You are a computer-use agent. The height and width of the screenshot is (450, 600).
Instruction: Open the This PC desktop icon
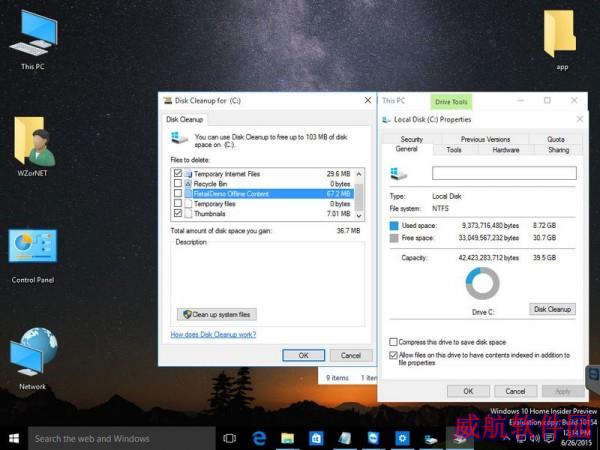(33, 40)
